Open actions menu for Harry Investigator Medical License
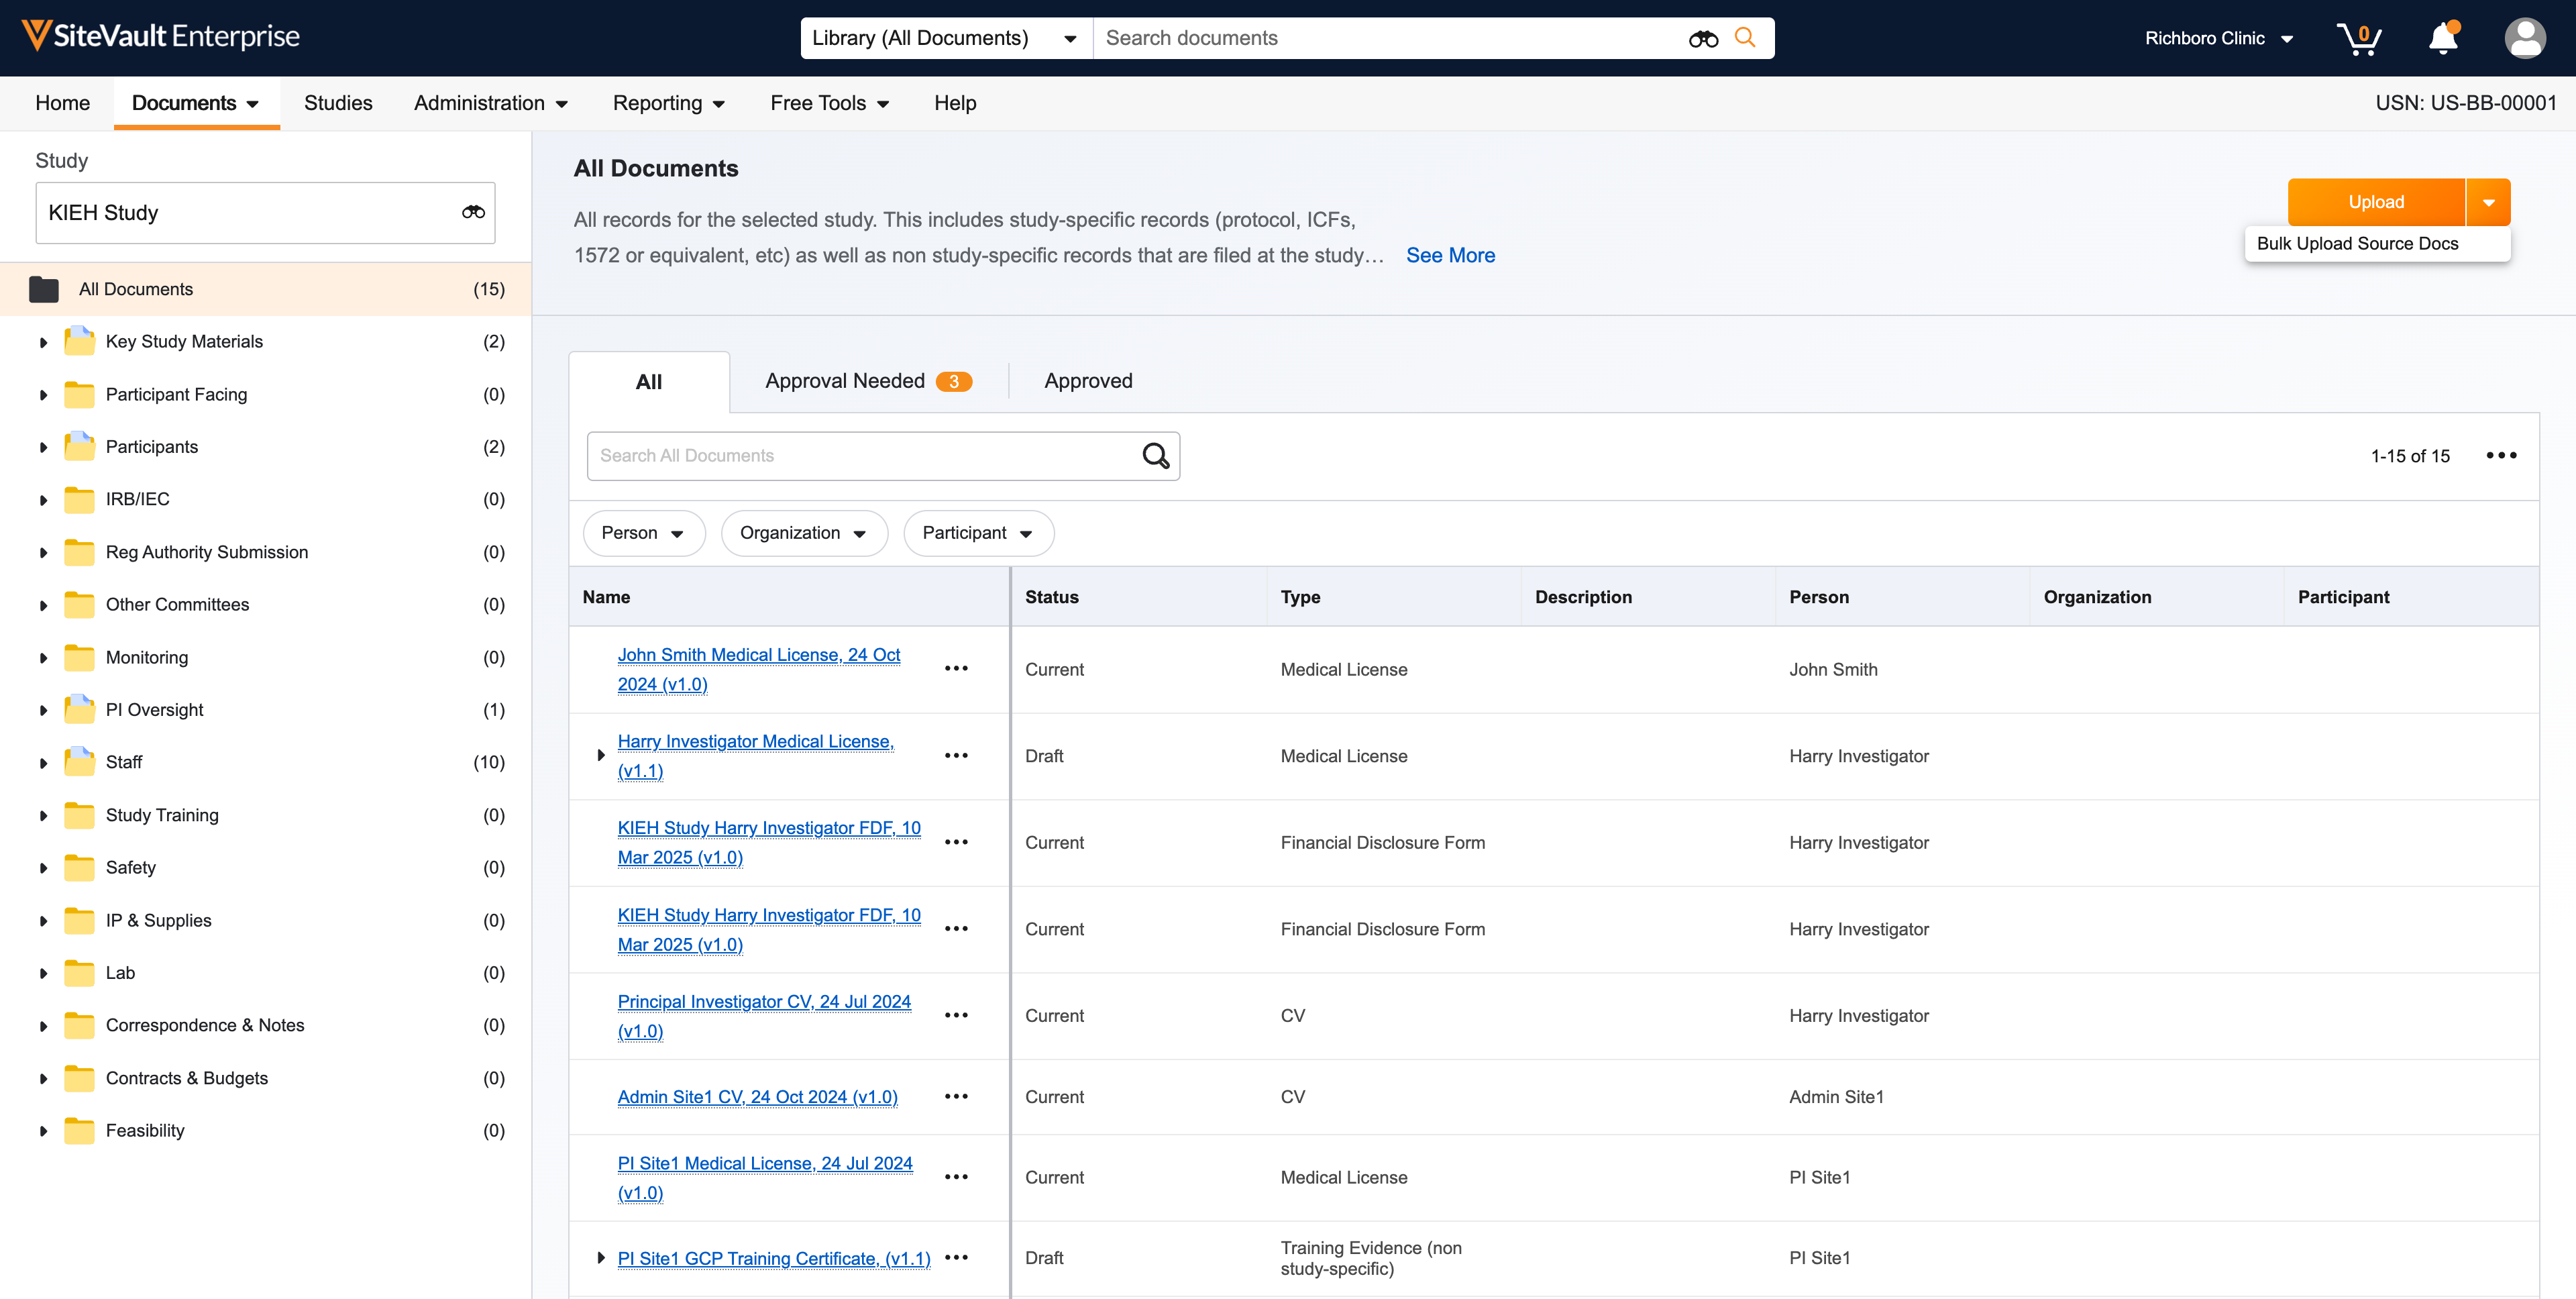The height and width of the screenshot is (1299, 2576). point(956,756)
